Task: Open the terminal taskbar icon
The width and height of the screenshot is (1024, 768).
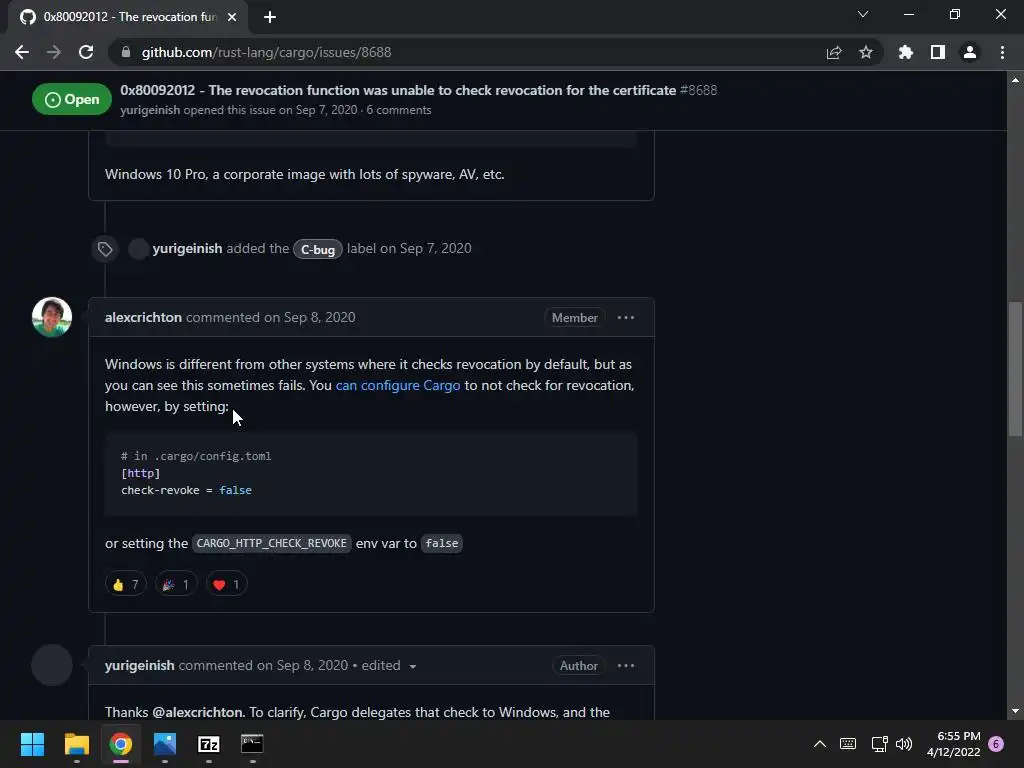Action: [253, 744]
